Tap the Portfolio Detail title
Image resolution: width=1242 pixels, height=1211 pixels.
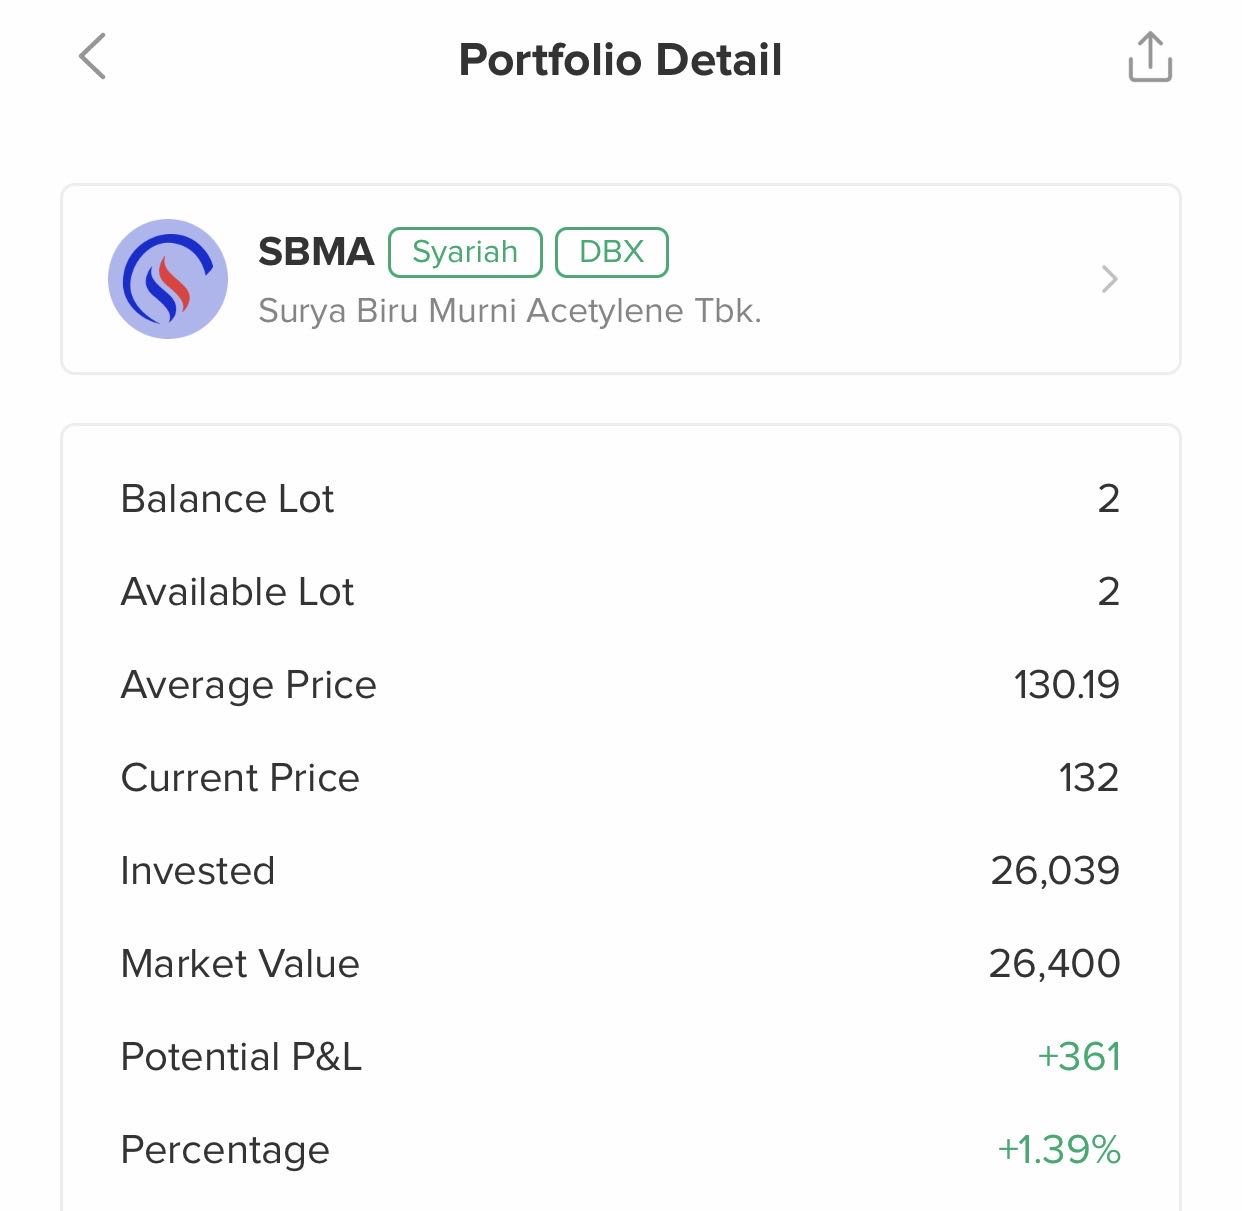pyautogui.click(x=620, y=60)
